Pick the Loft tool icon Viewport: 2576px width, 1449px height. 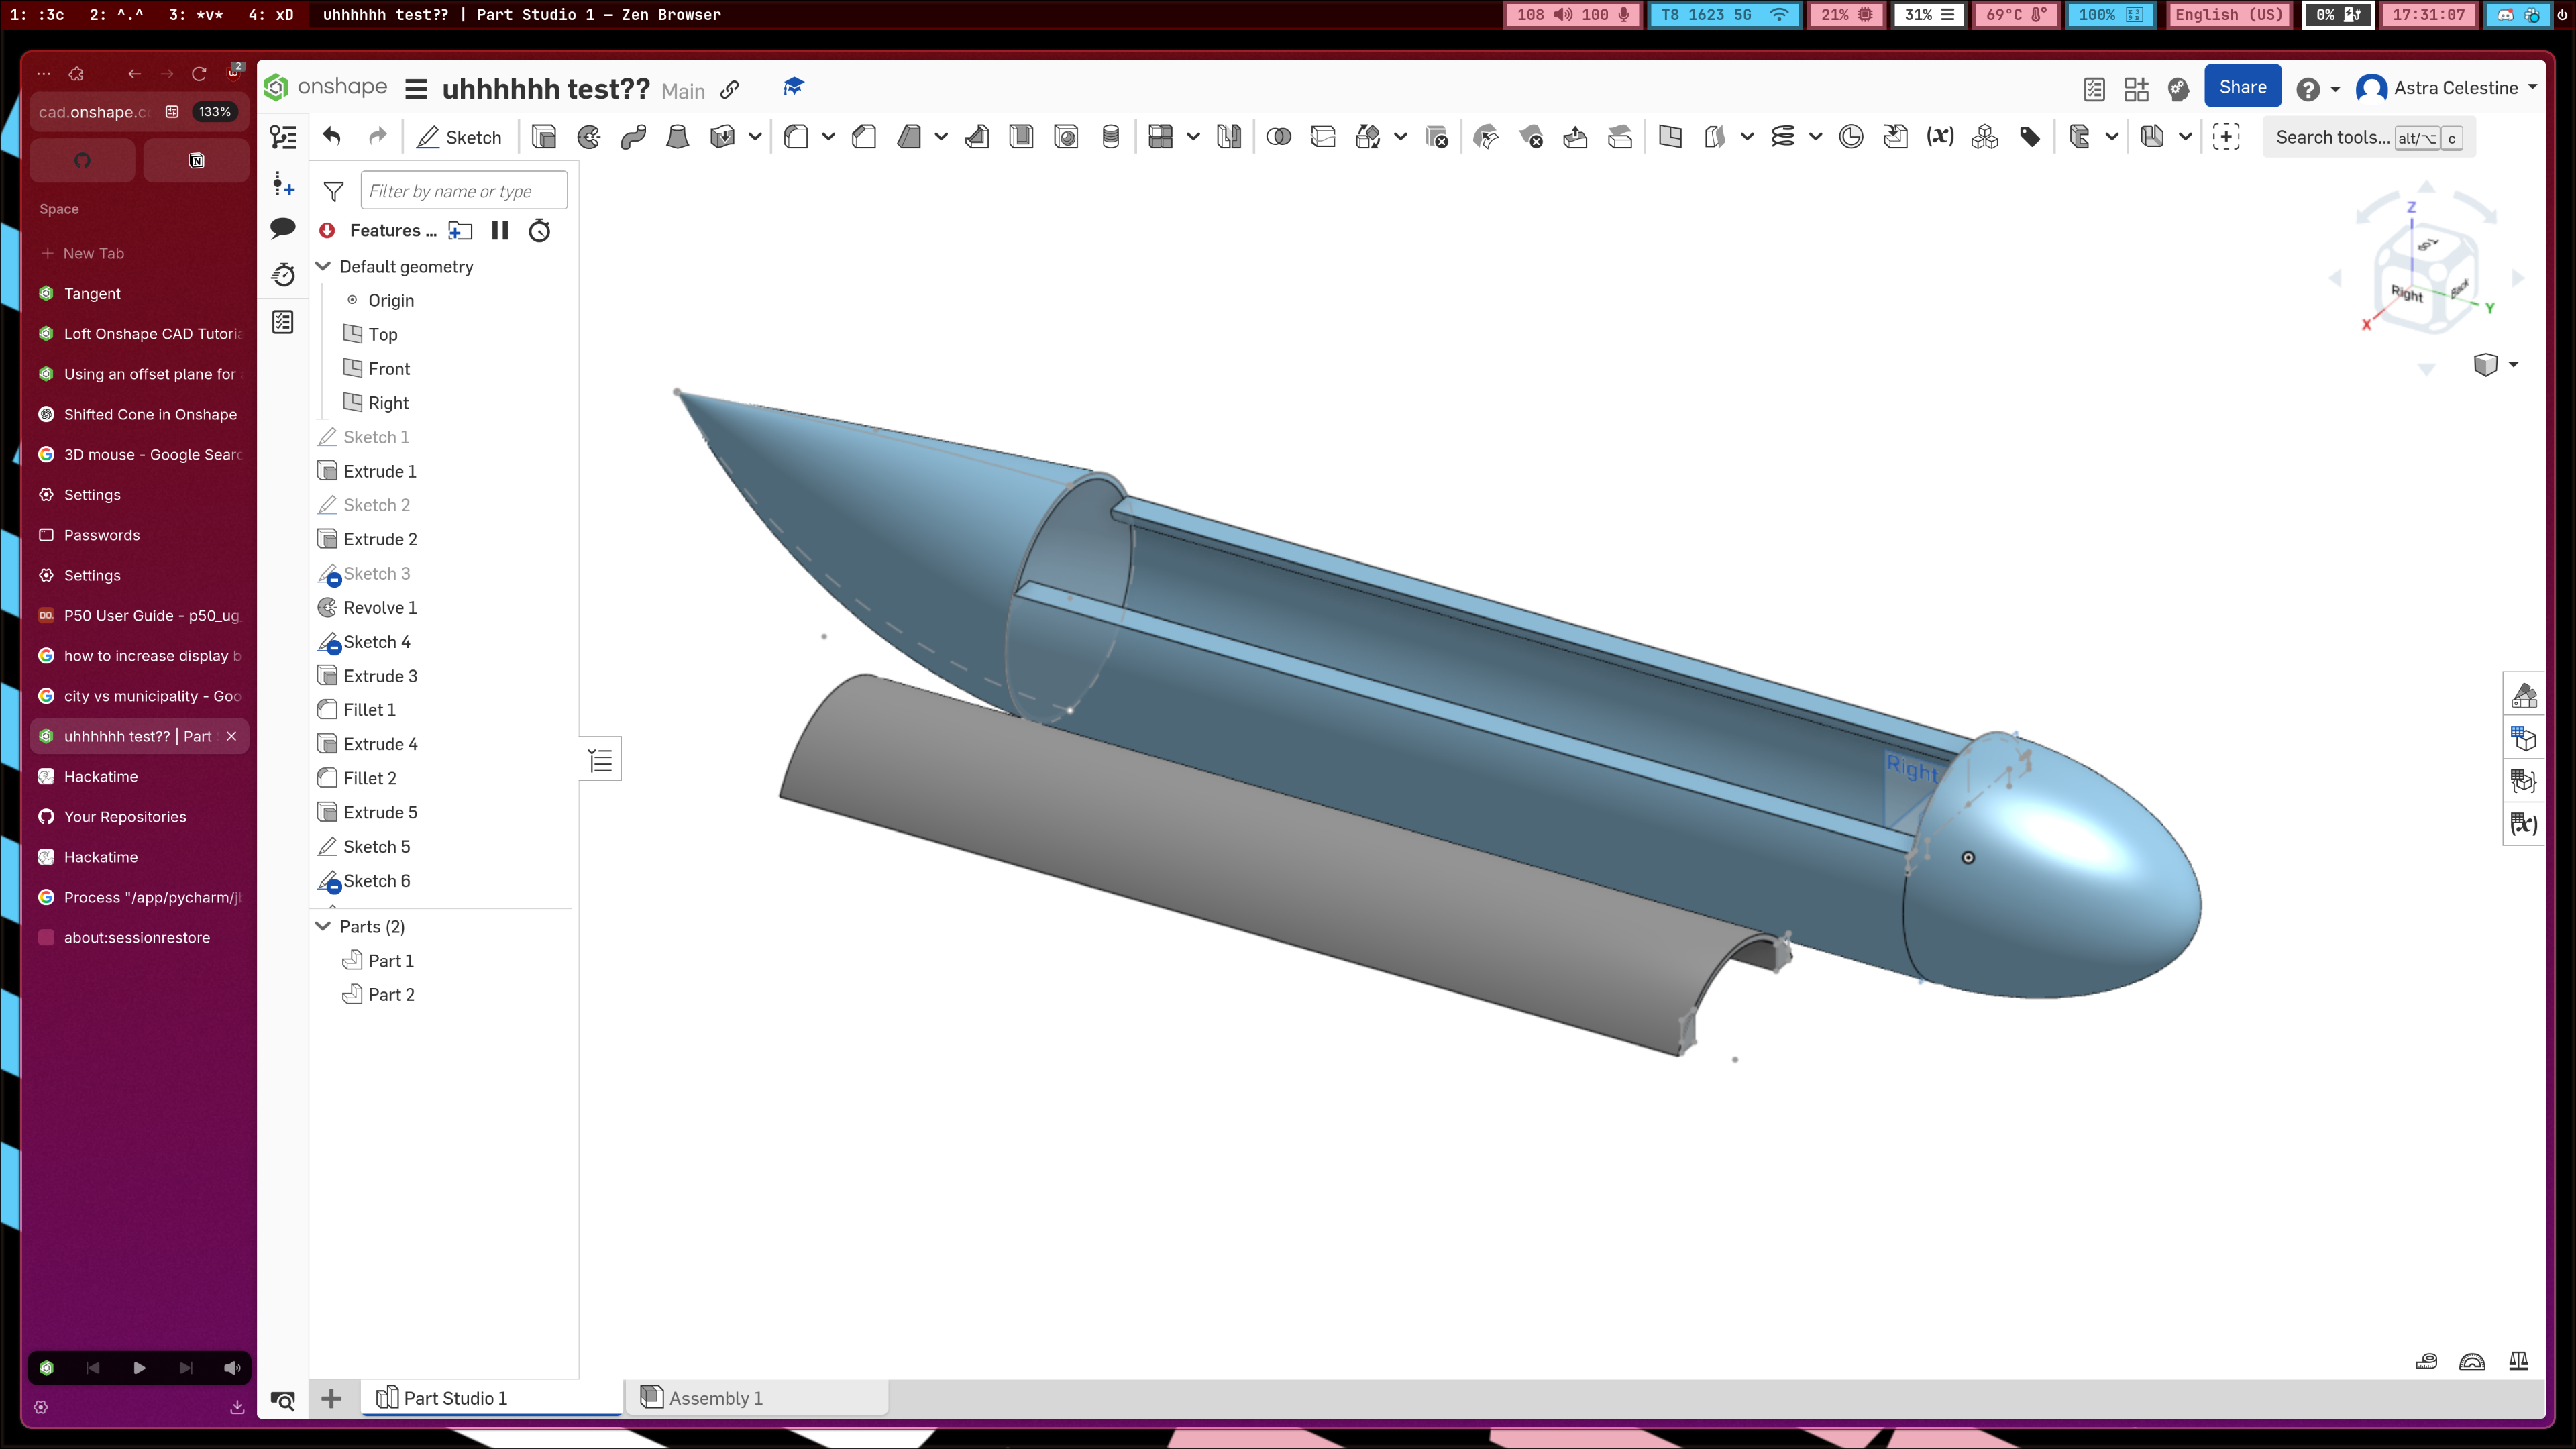point(677,137)
